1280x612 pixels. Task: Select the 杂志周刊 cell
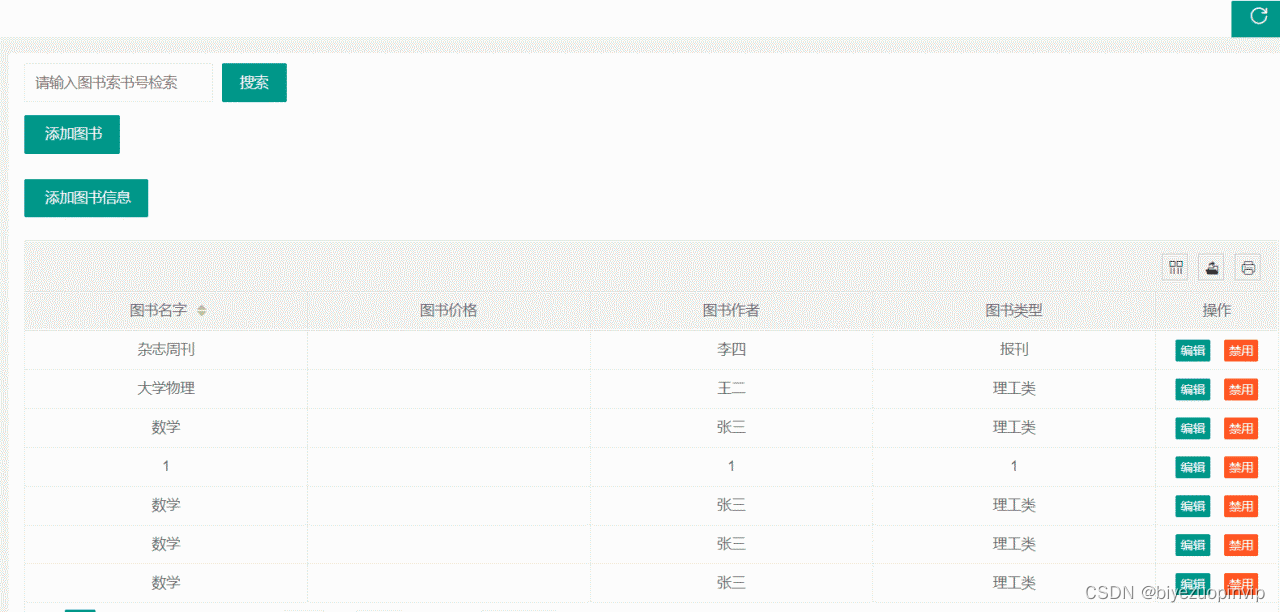pos(166,350)
